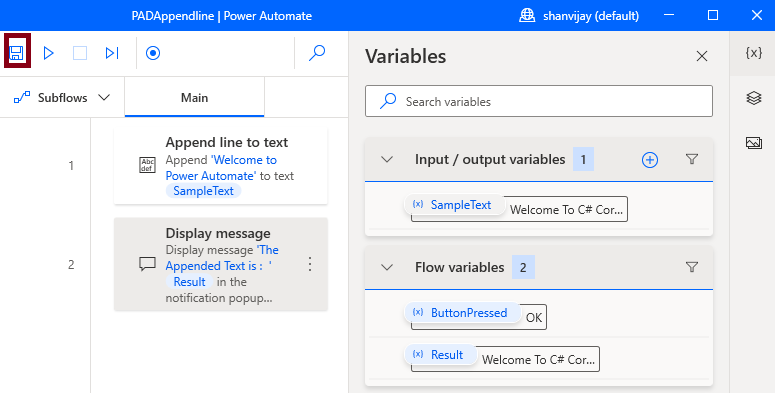The width and height of the screenshot is (775, 393).
Task: Click the Display message speech bubble icon
Action: click(x=147, y=264)
